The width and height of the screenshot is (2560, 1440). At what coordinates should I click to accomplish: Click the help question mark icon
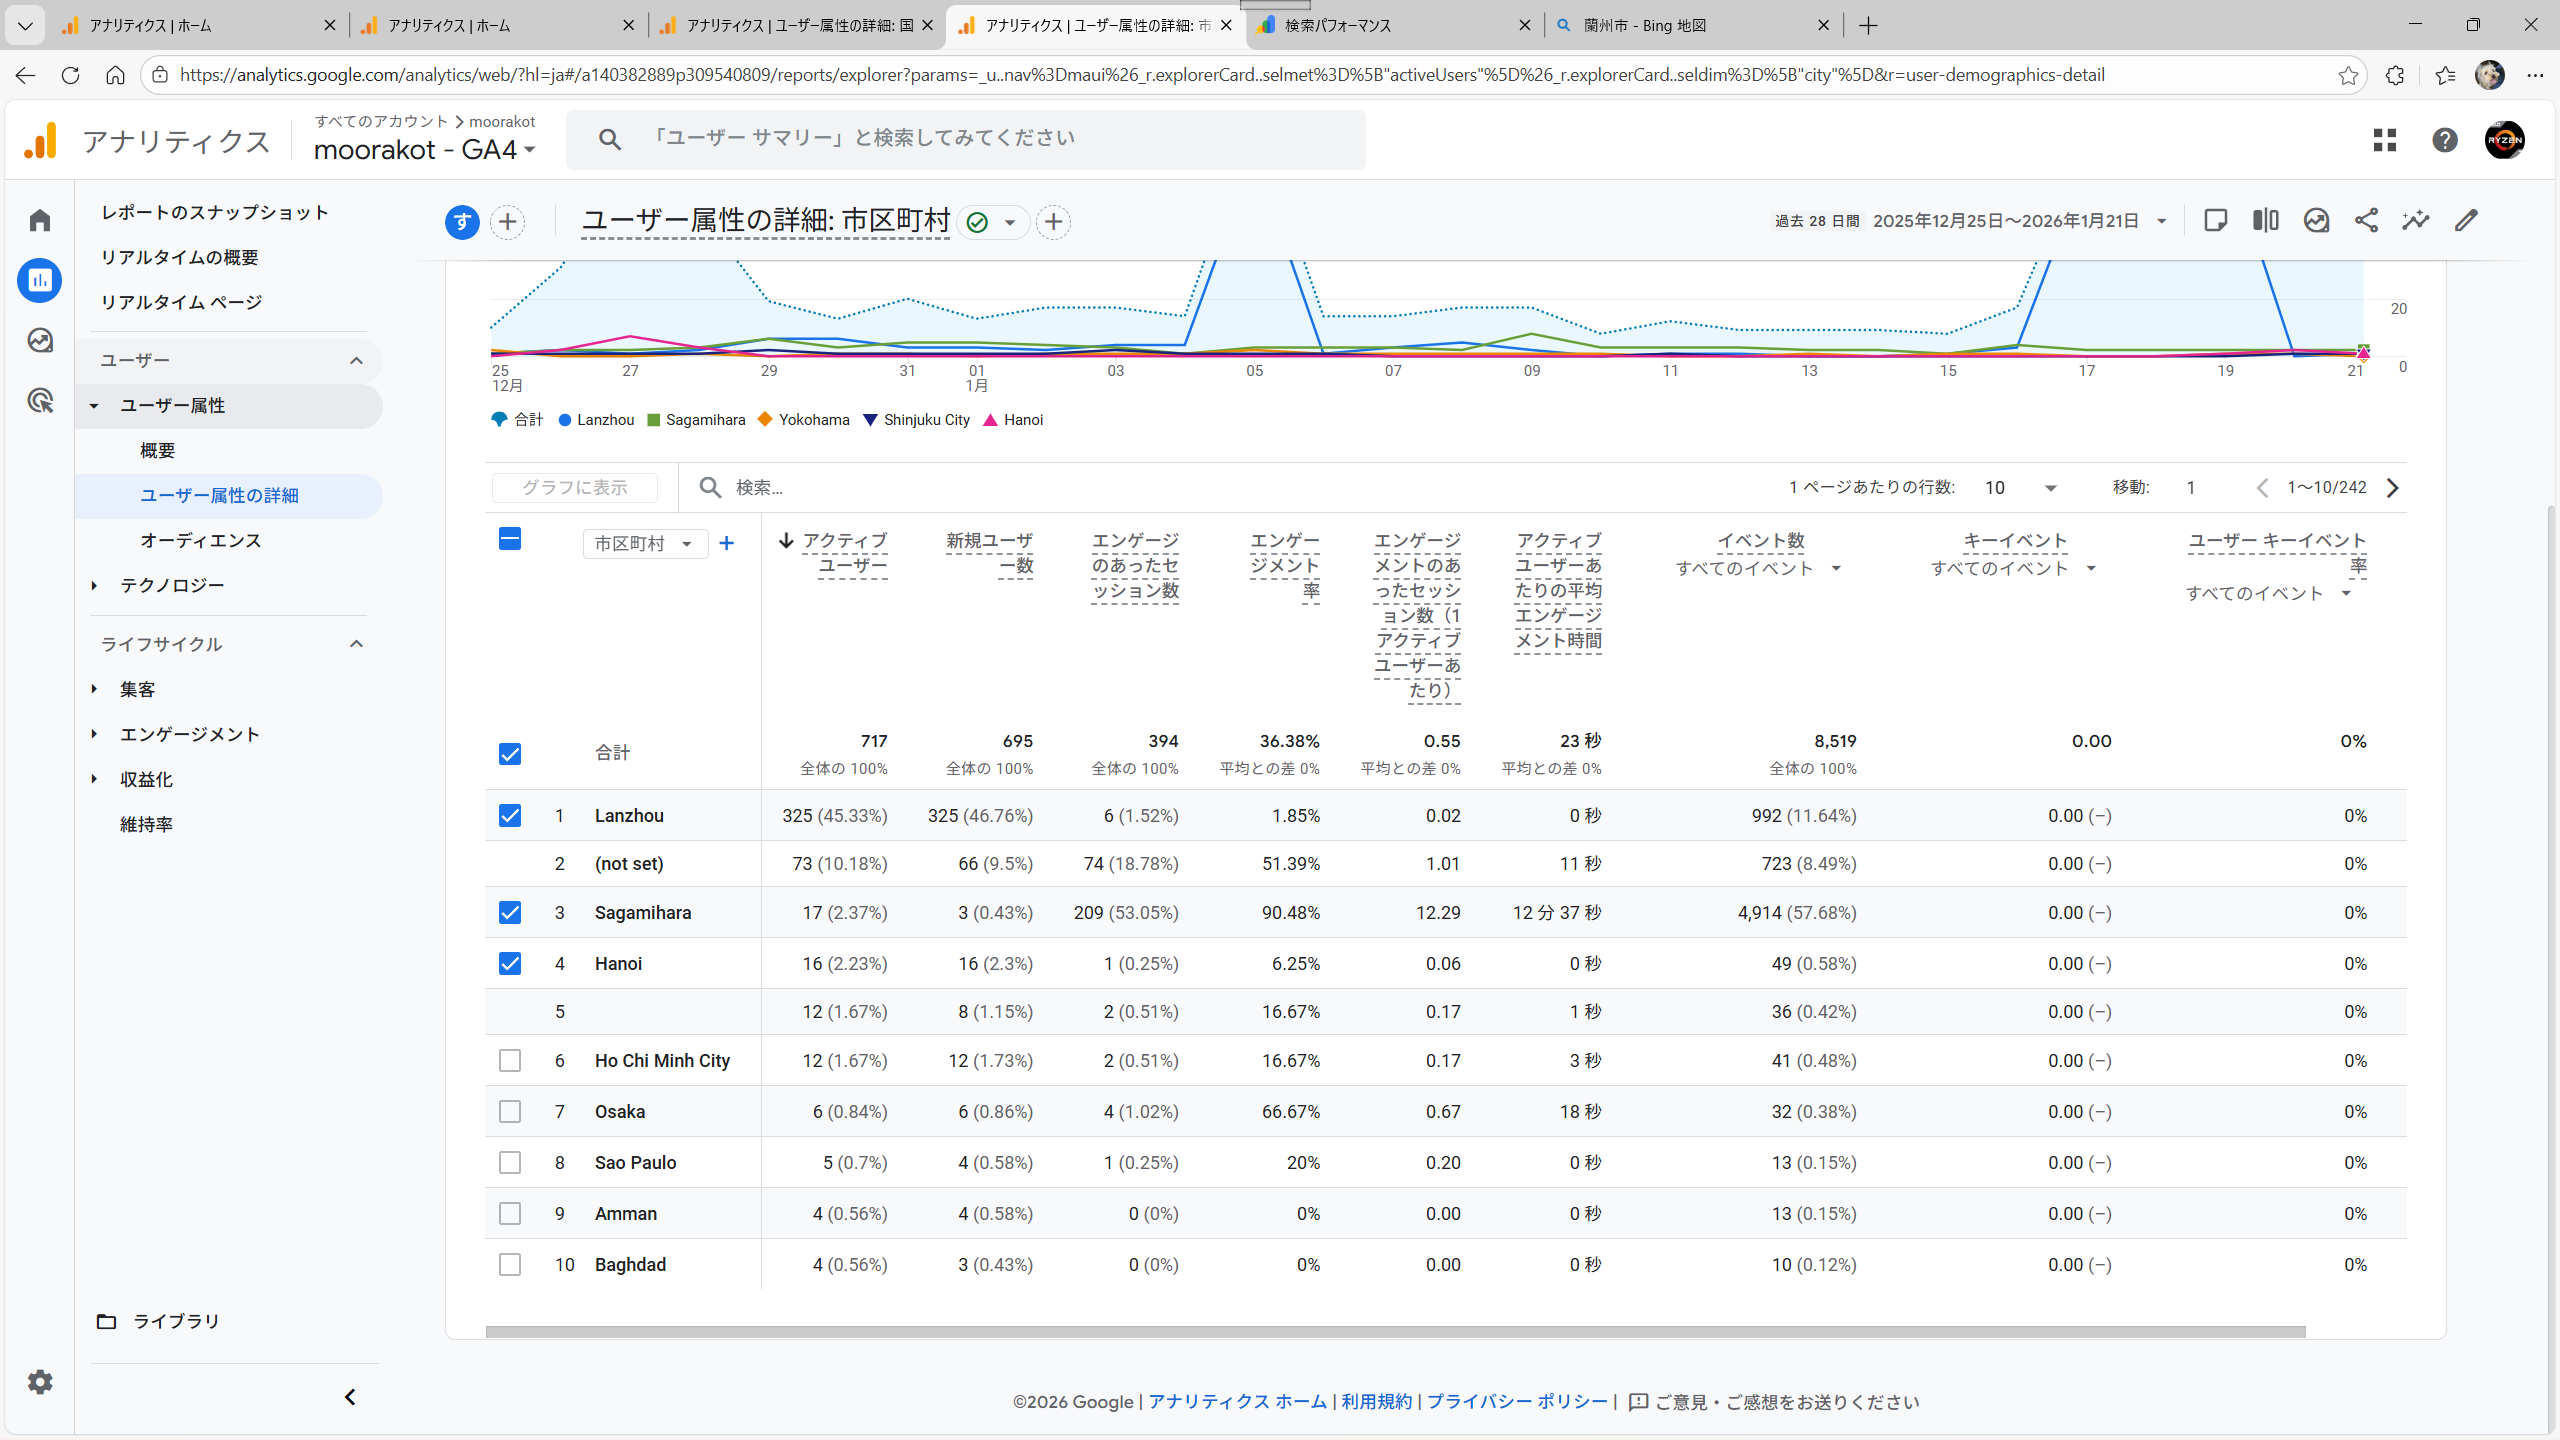click(2444, 140)
